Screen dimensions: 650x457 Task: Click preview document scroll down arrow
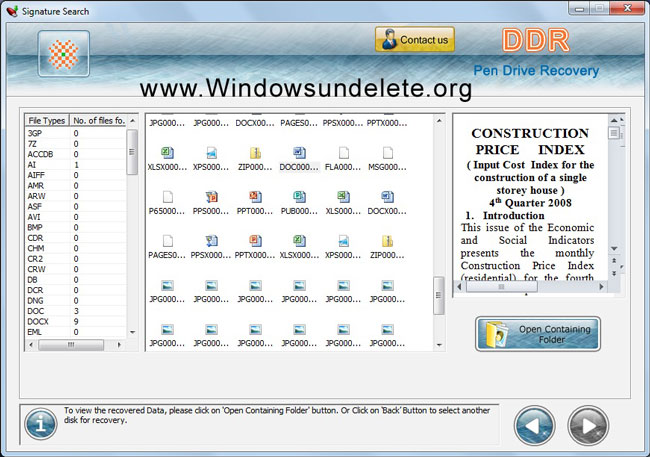pyautogui.click(x=614, y=249)
